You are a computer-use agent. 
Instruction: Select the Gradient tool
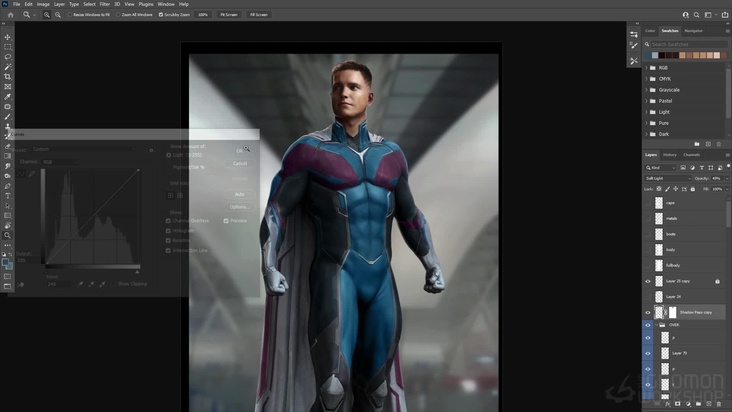(x=7, y=156)
